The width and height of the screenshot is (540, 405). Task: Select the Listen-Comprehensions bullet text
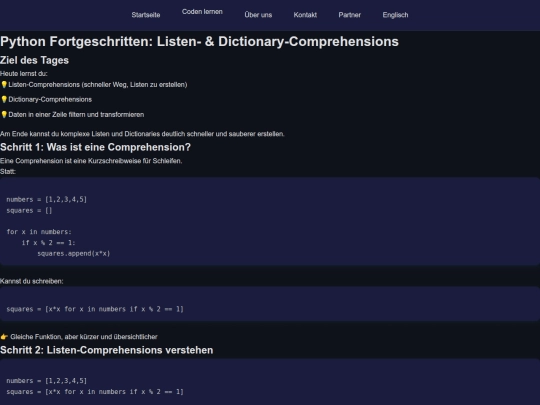pyautogui.click(x=98, y=85)
